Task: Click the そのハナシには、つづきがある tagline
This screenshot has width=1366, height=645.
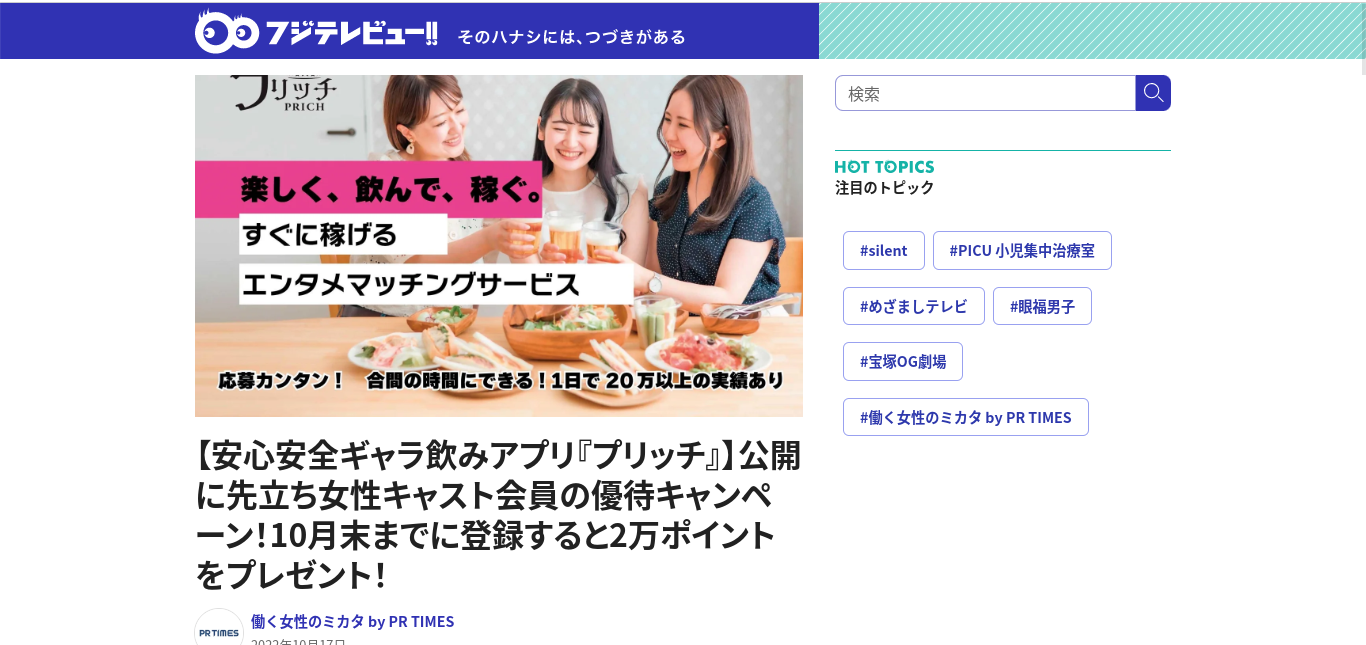Action: pyautogui.click(x=572, y=37)
